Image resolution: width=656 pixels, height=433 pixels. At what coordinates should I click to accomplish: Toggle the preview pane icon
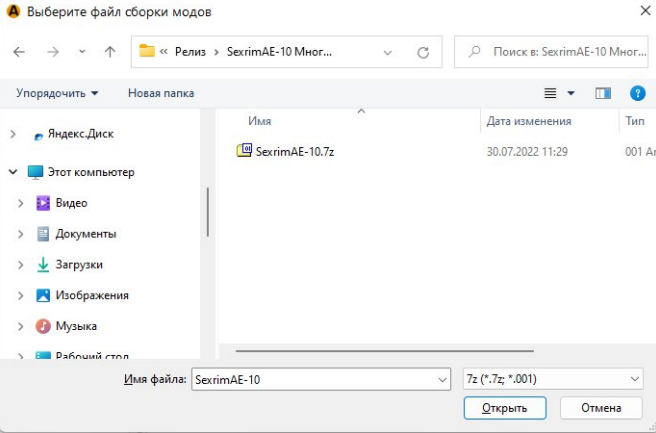pos(603,93)
